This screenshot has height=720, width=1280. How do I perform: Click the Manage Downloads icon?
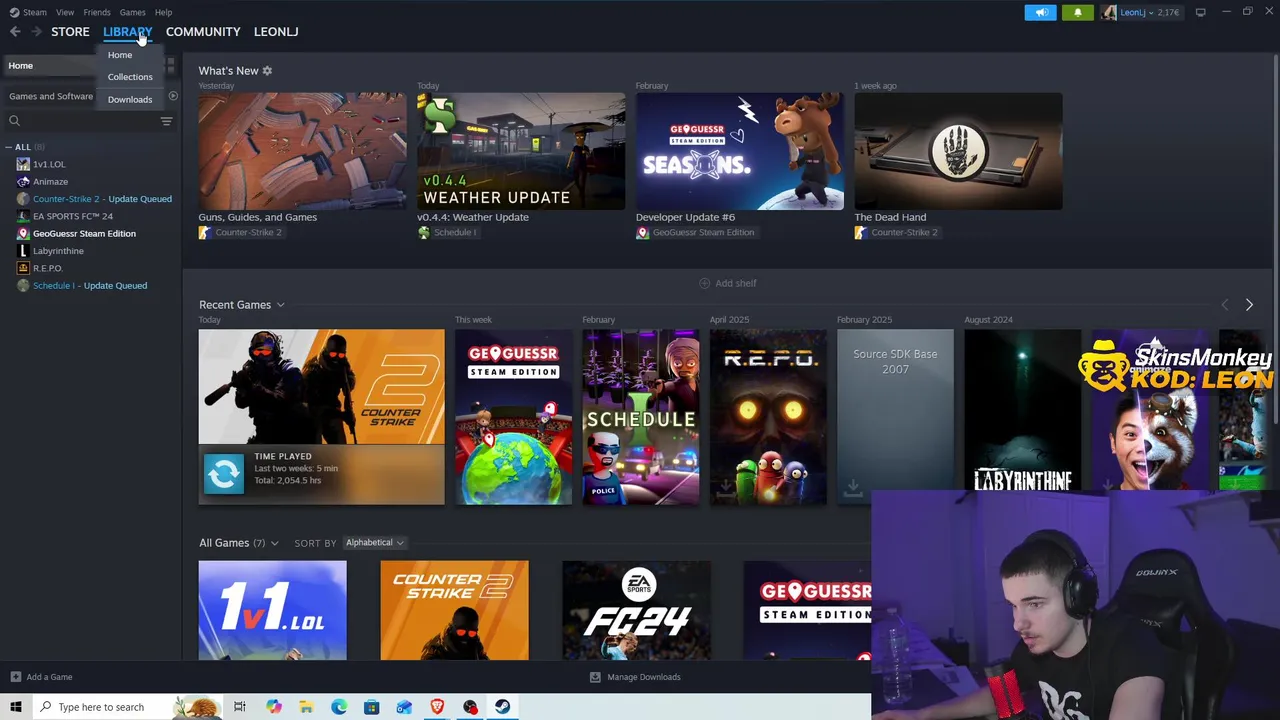pos(595,677)
